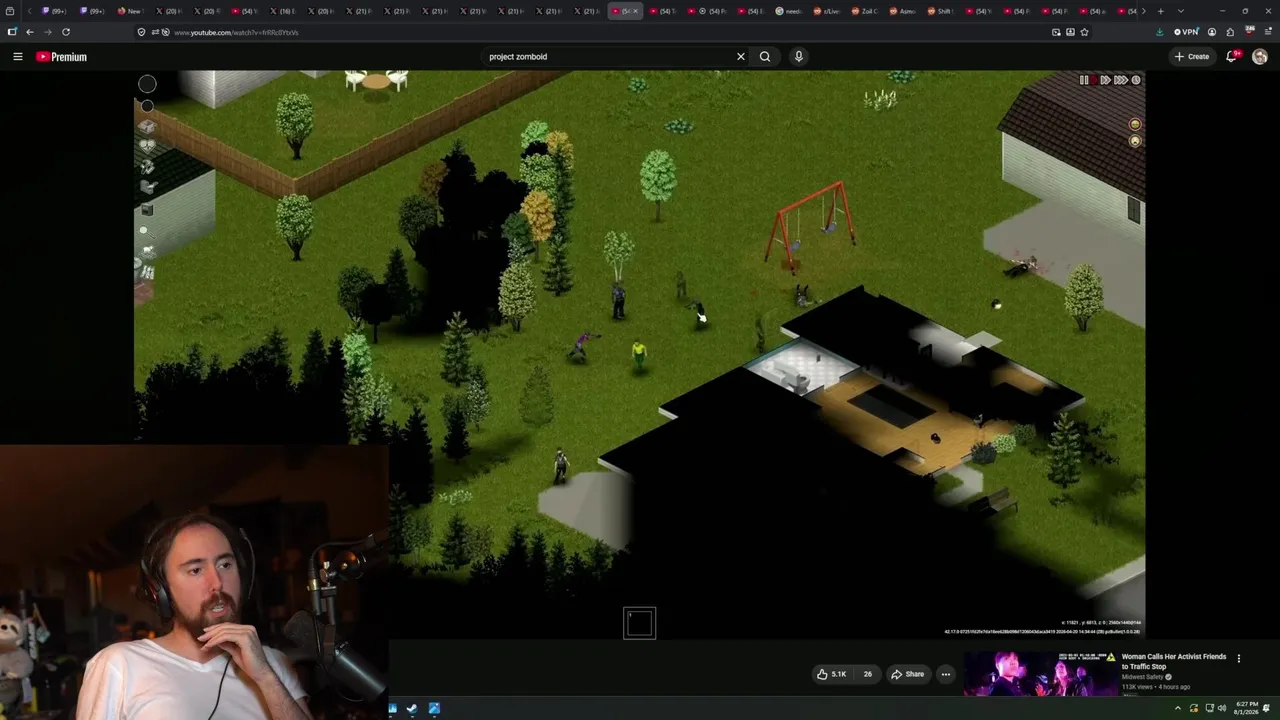Open the YouTube guide hamburger menu
1280x720 pixels.
tap(18, 57)
